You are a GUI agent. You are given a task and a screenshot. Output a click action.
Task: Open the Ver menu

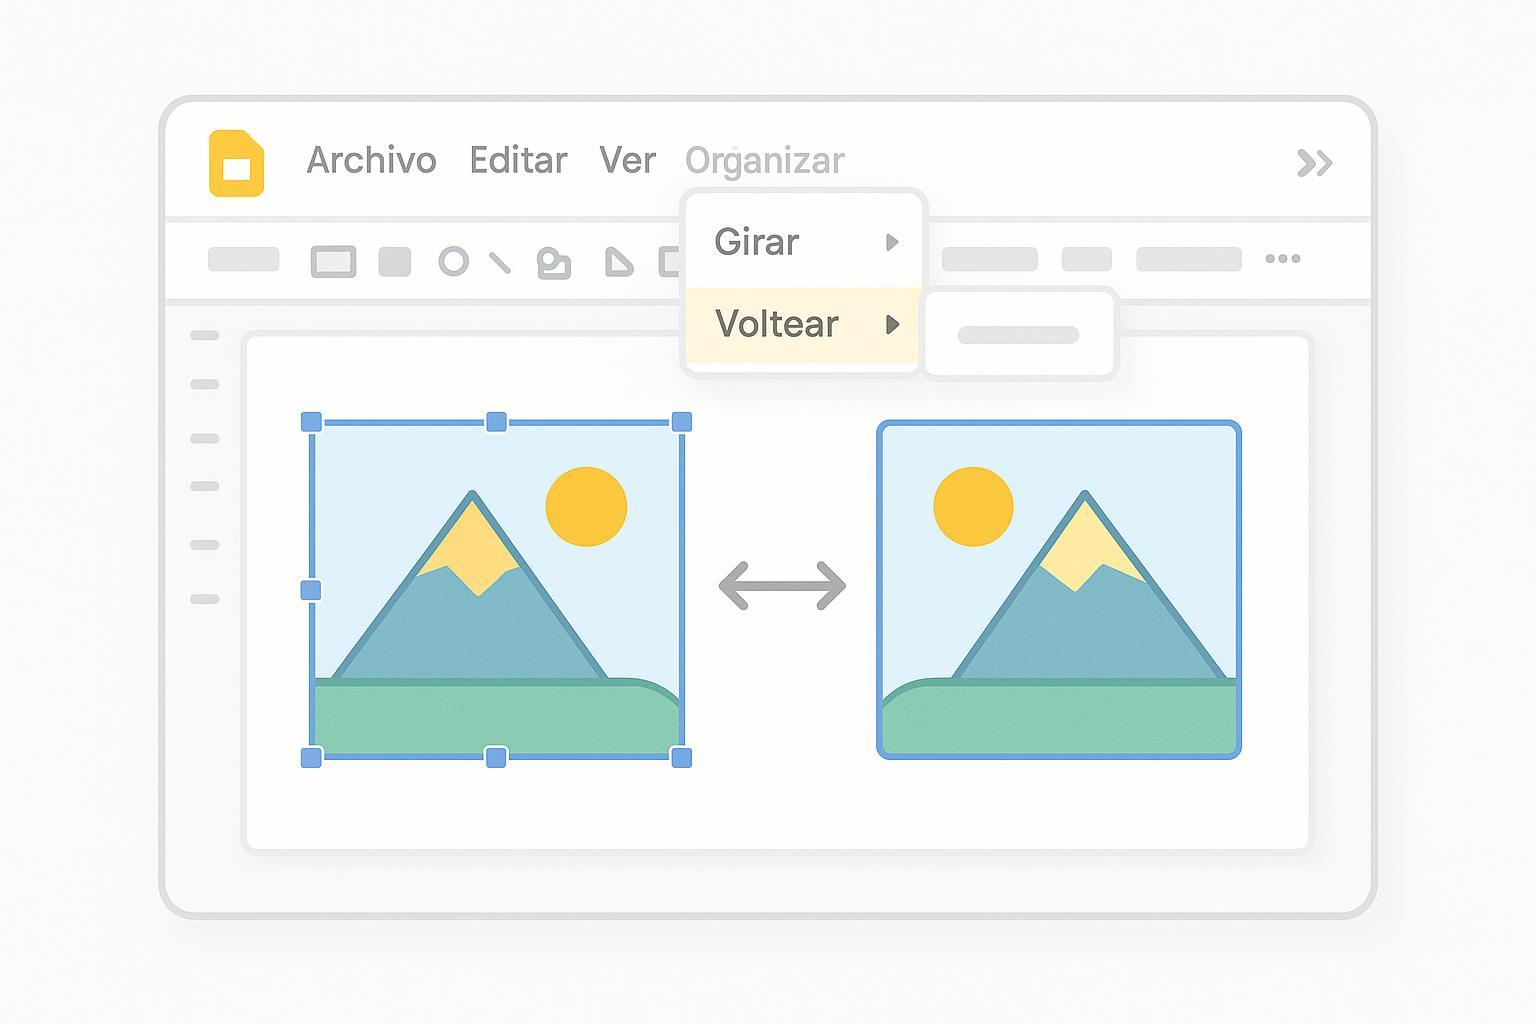click(627, 160)
